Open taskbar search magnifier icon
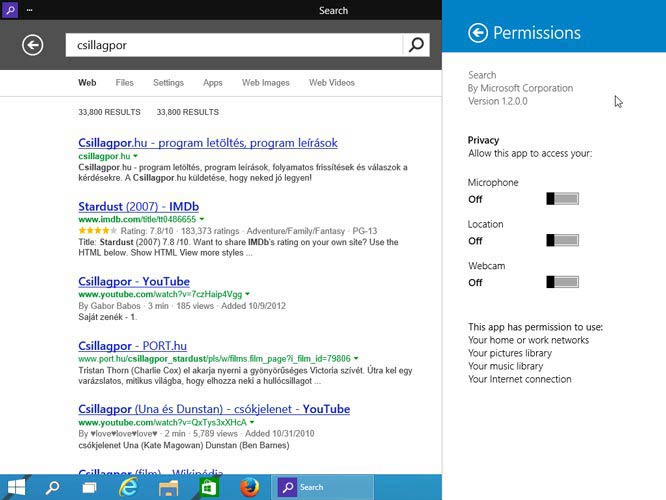The width and height of the screenshot is (666, 500). 53,487
